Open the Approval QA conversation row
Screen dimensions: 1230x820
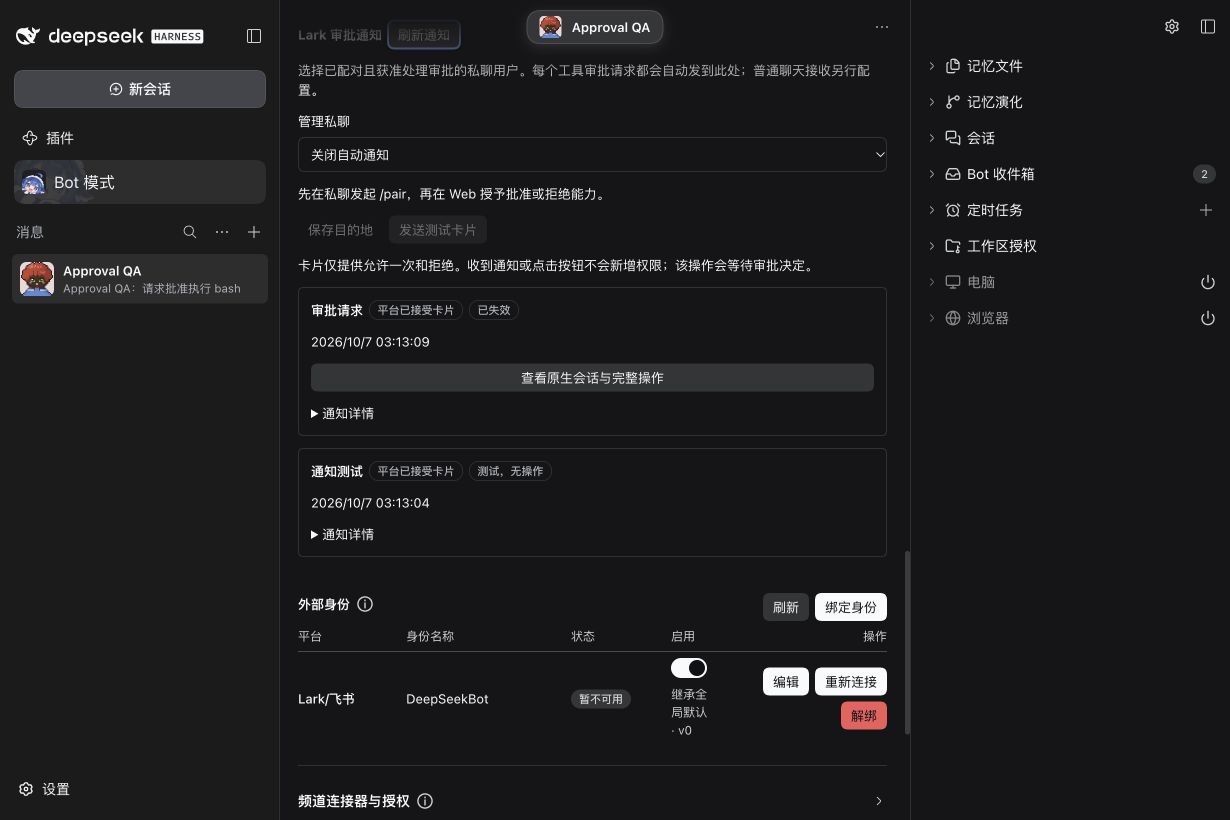[140, 279]
